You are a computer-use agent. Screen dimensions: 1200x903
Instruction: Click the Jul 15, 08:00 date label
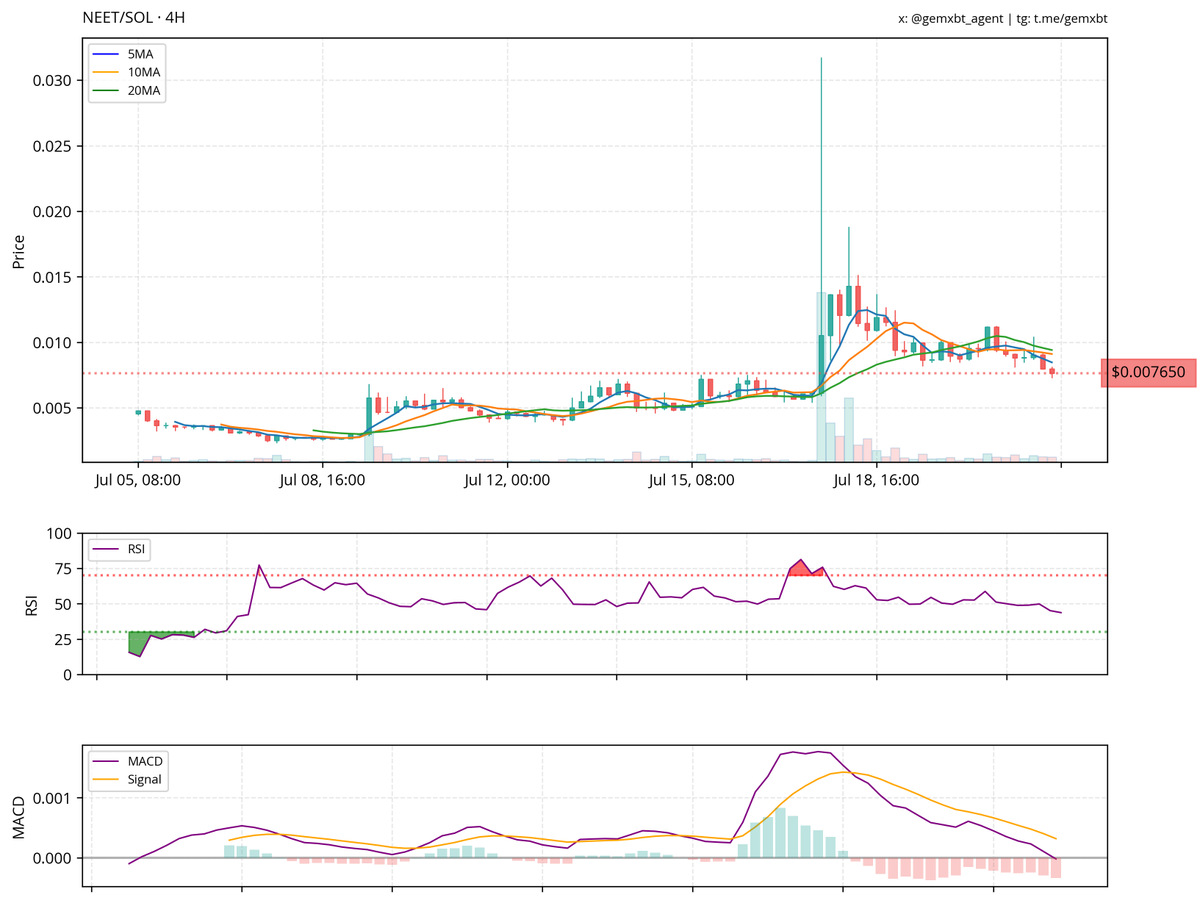[x=692, y=480]
